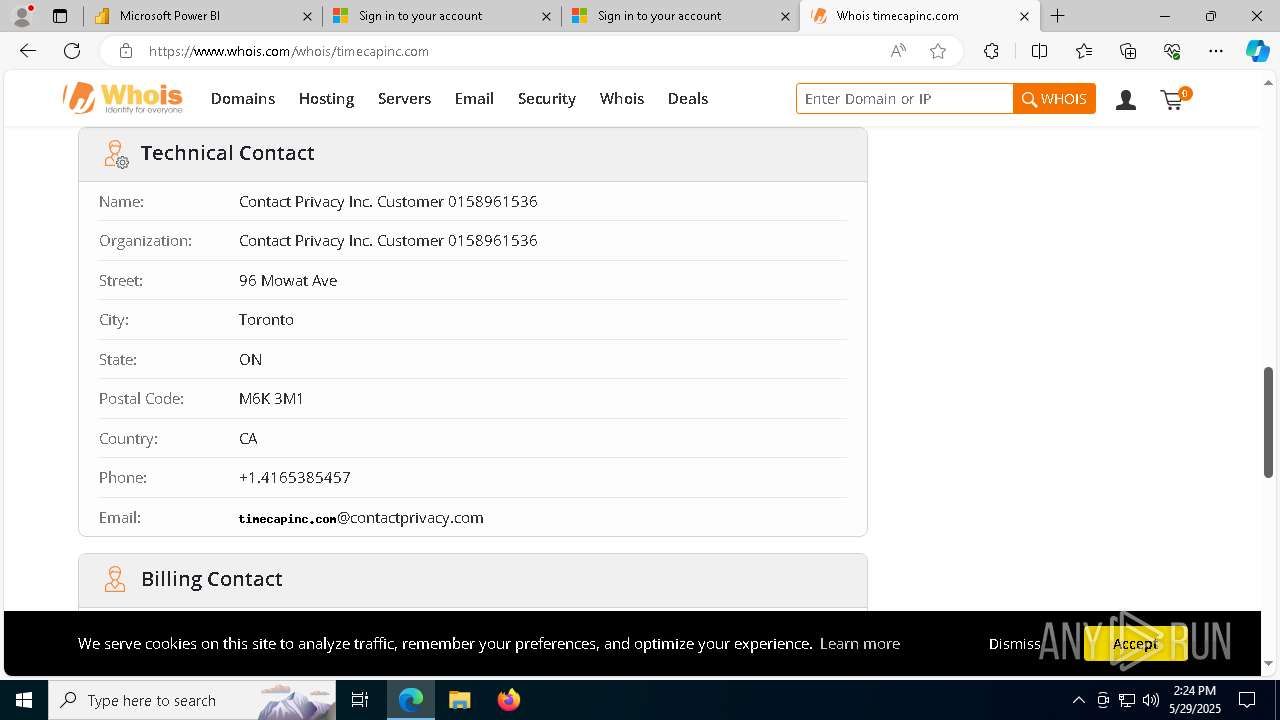
Task: Open the Deals menu item
Action: point(688,98)
